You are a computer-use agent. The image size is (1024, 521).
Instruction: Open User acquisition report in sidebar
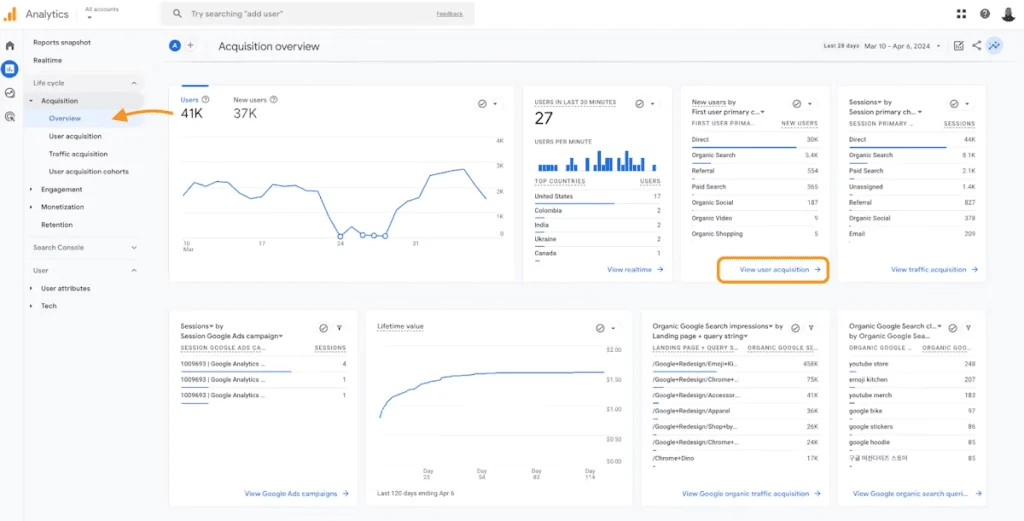[75, 136]
